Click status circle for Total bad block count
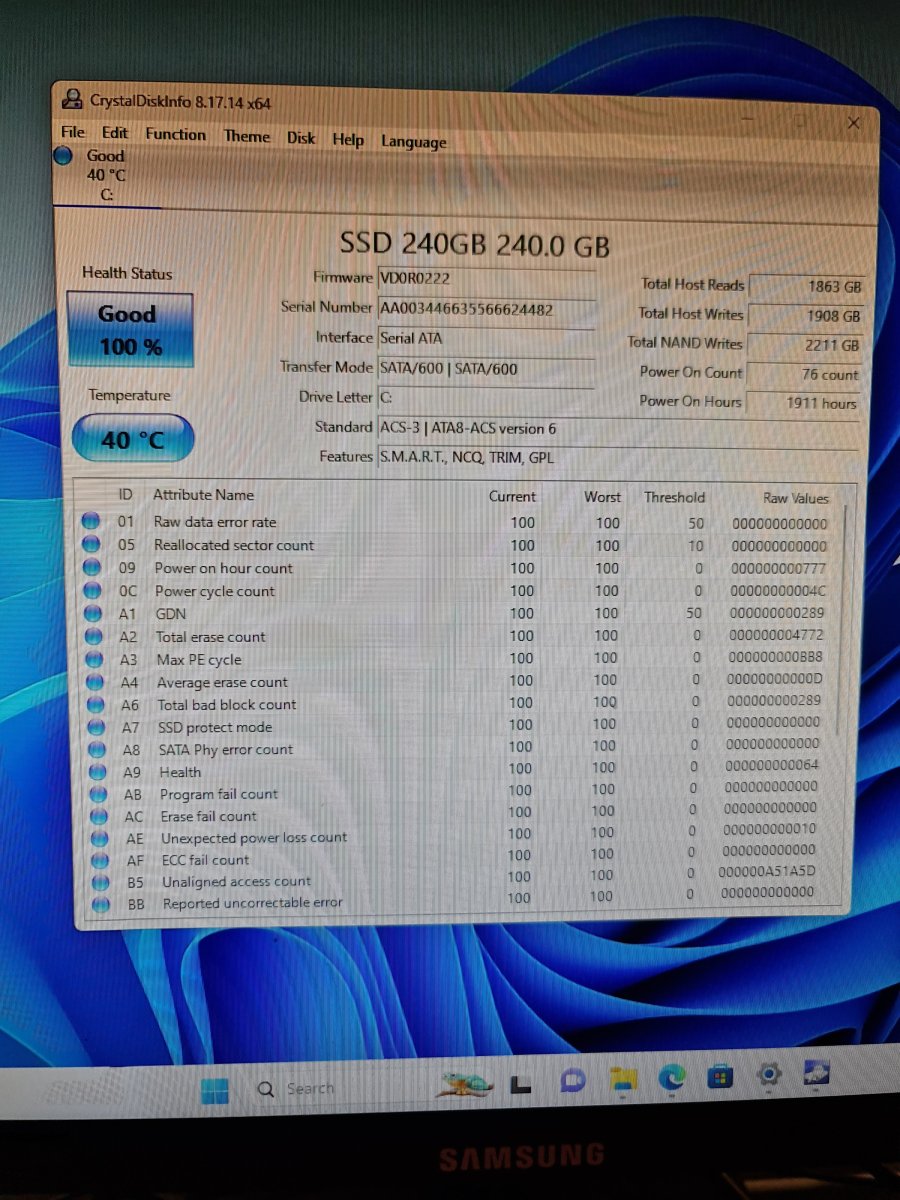 point(96,704)
